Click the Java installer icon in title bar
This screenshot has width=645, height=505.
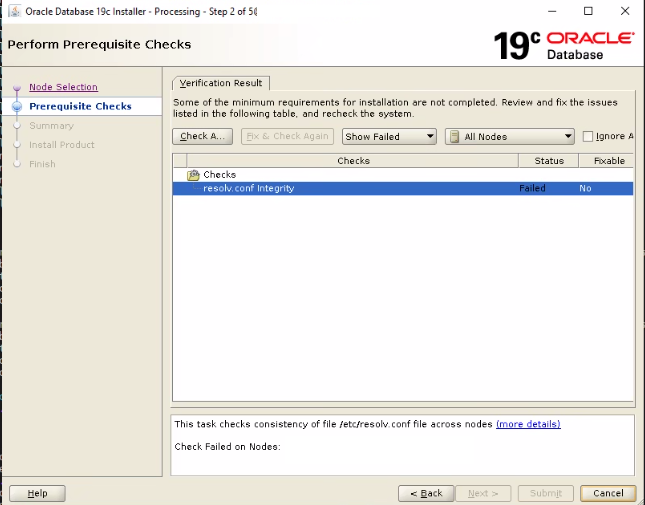point(15,11)
